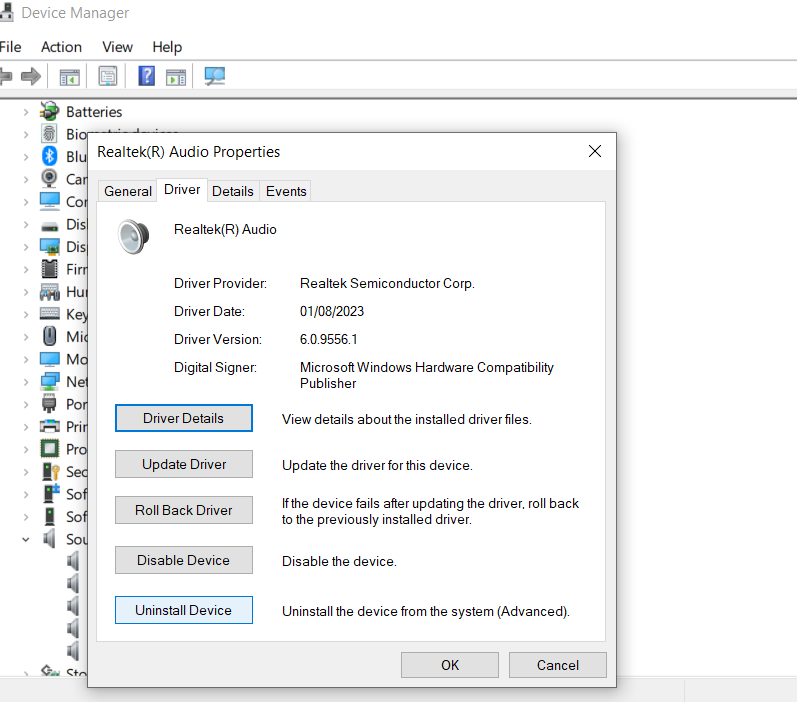Select the Display adapters icon
This screenshot has height=702, width=797.
(49, 247)
